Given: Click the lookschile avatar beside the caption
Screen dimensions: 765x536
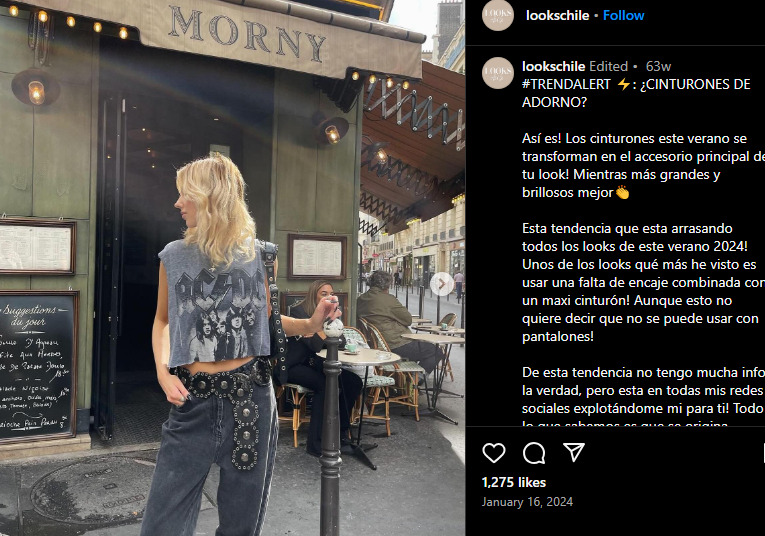Looking at the screenshot, I should pos(498,73).
